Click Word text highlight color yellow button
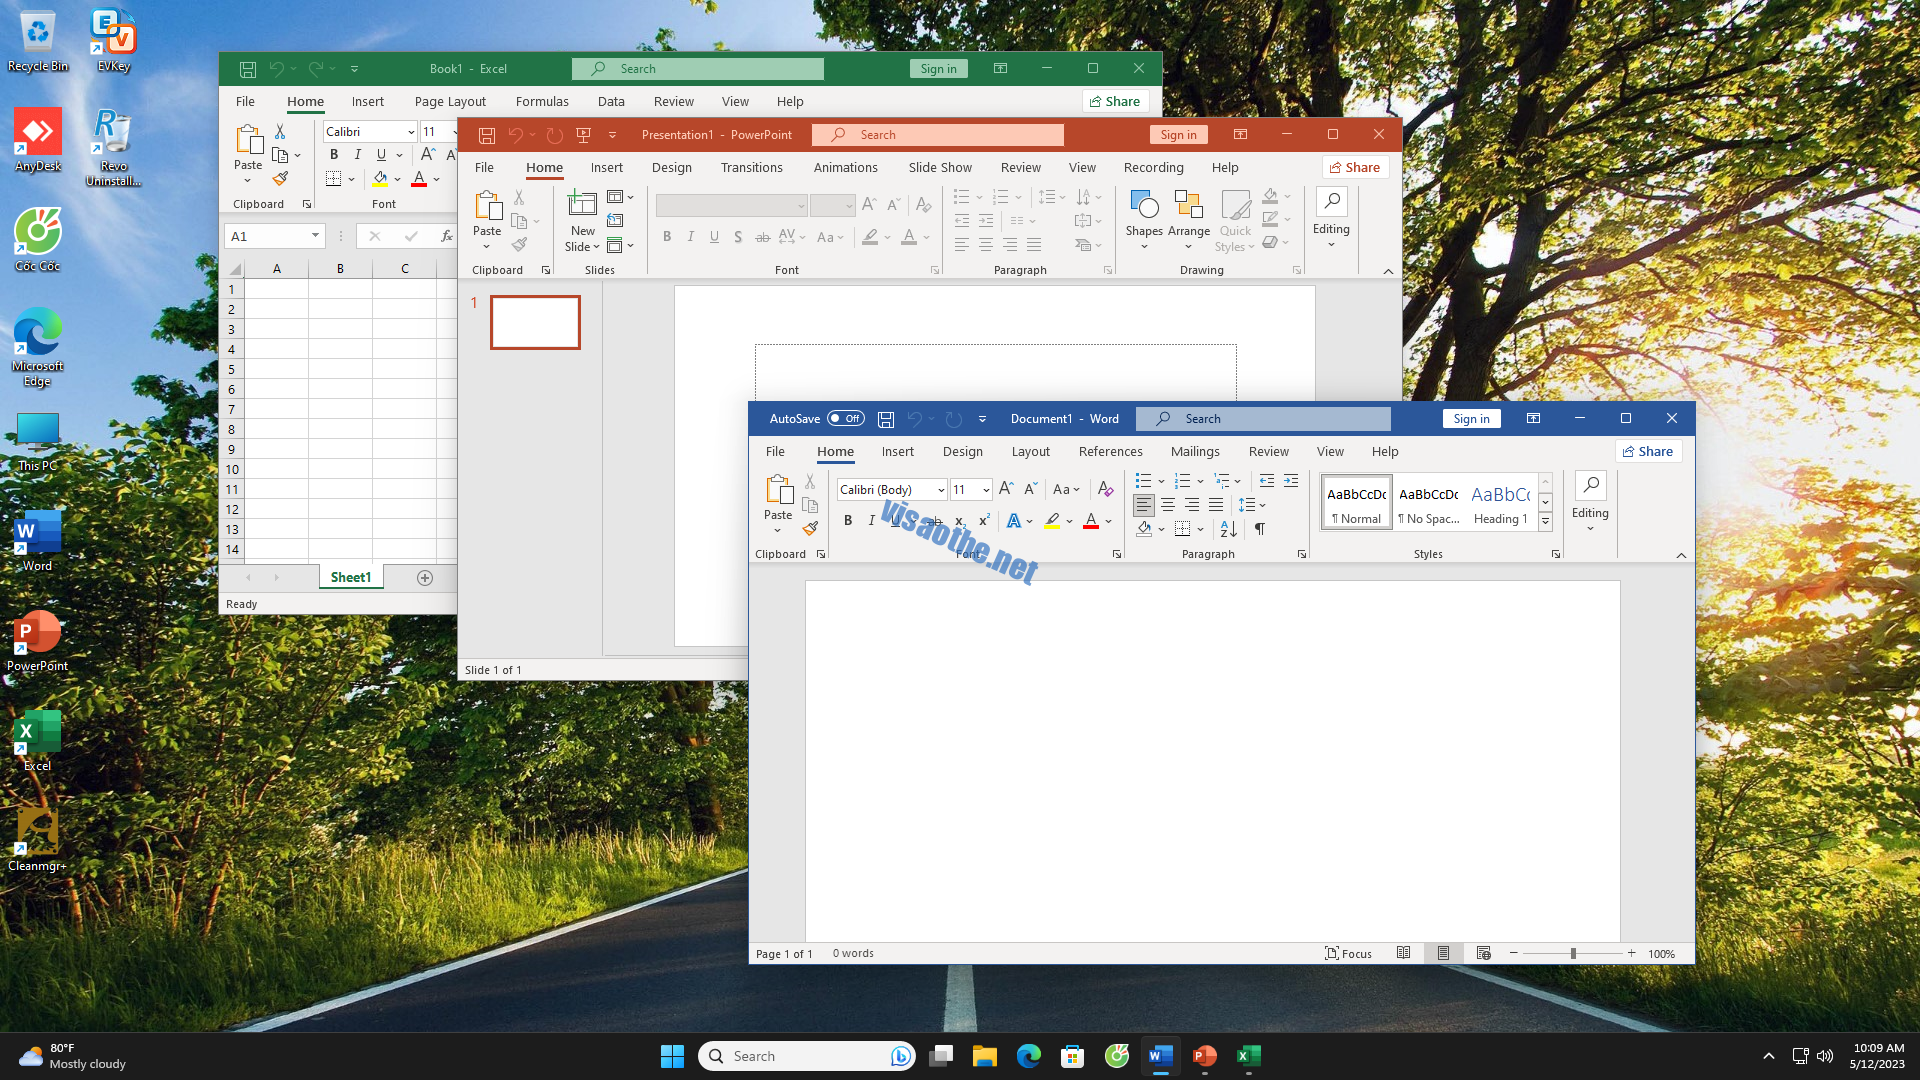 (x=1052, y=521)
